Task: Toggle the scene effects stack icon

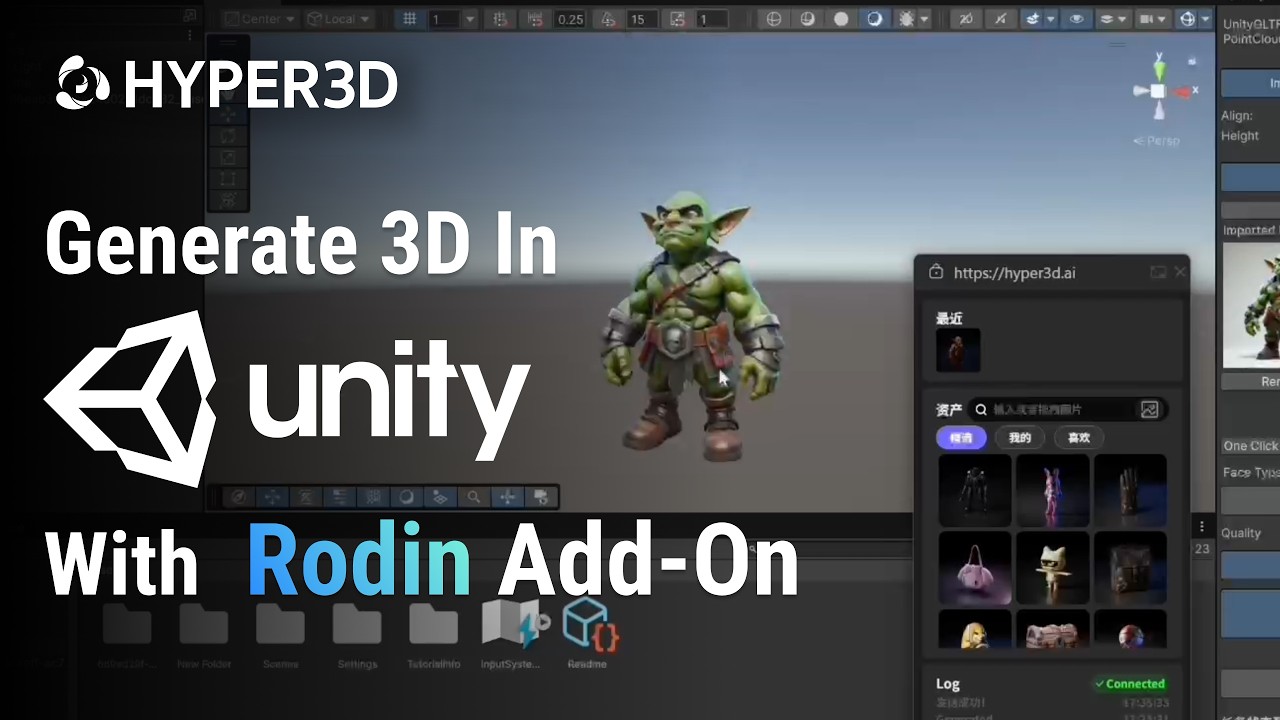Action: coord(1034,18)
